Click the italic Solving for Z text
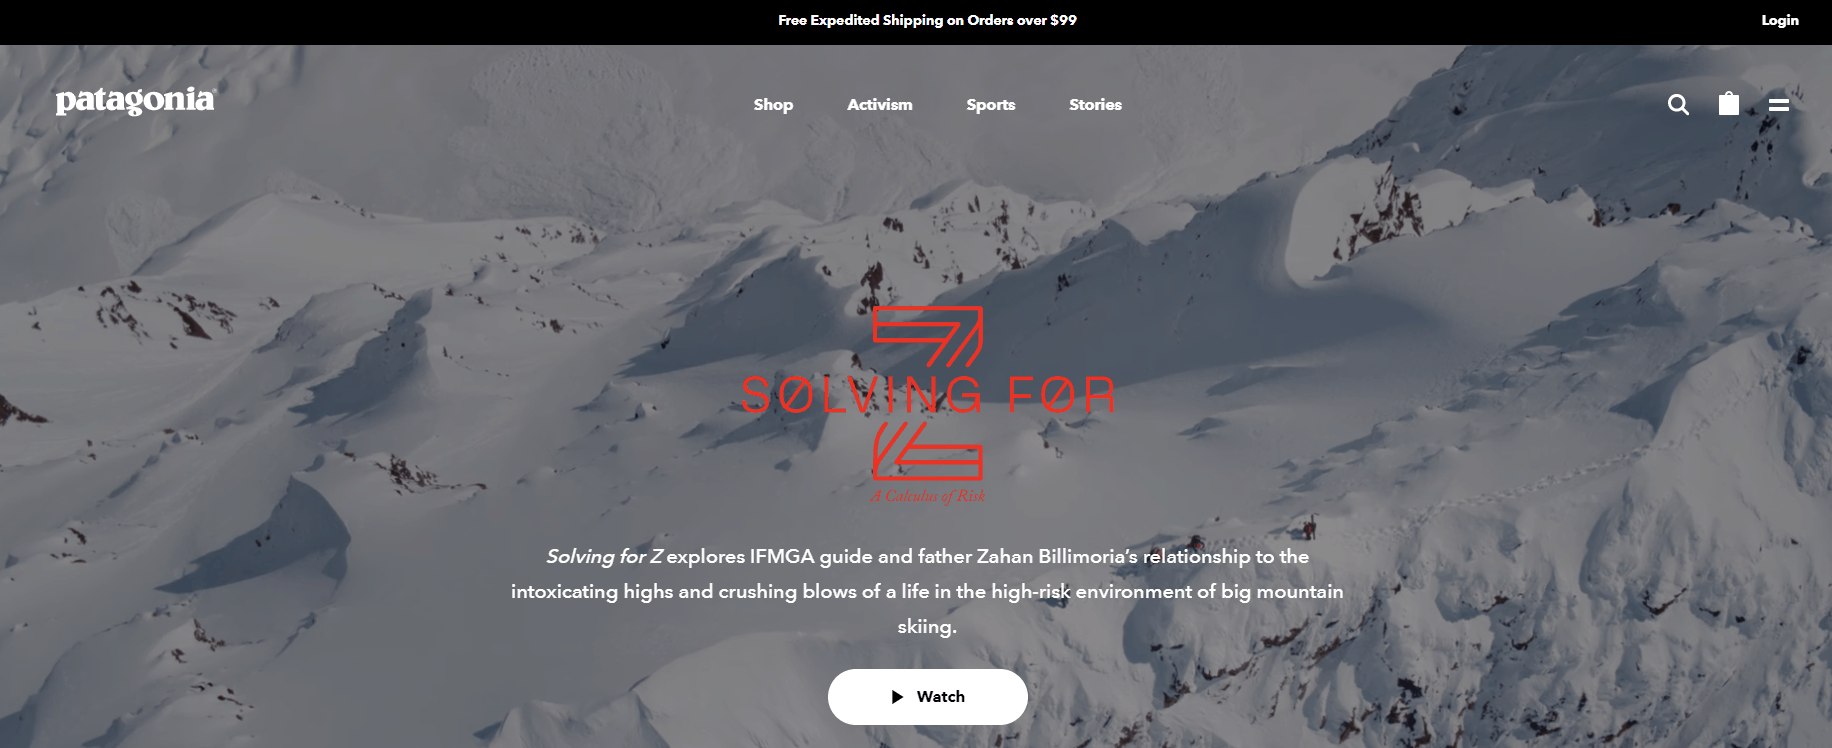1832x748 pixels. (x=604, y=557)
